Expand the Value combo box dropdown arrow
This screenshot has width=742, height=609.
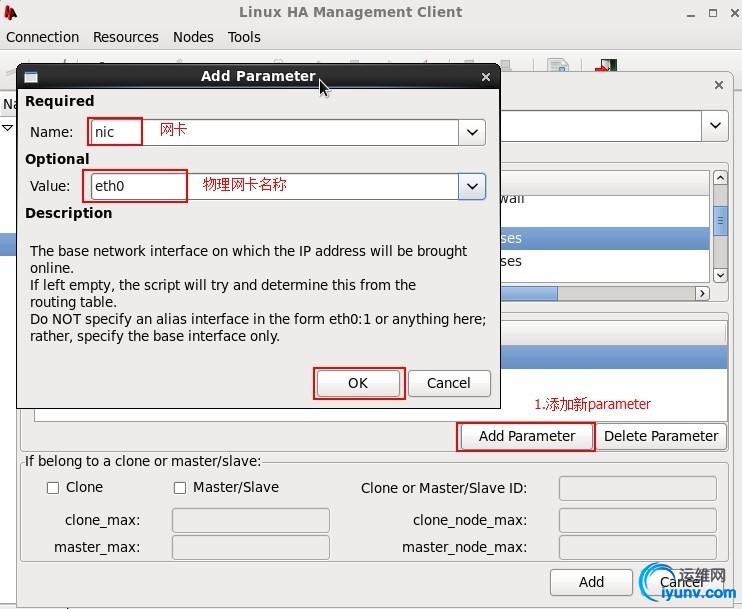click(x=472, y=186)
